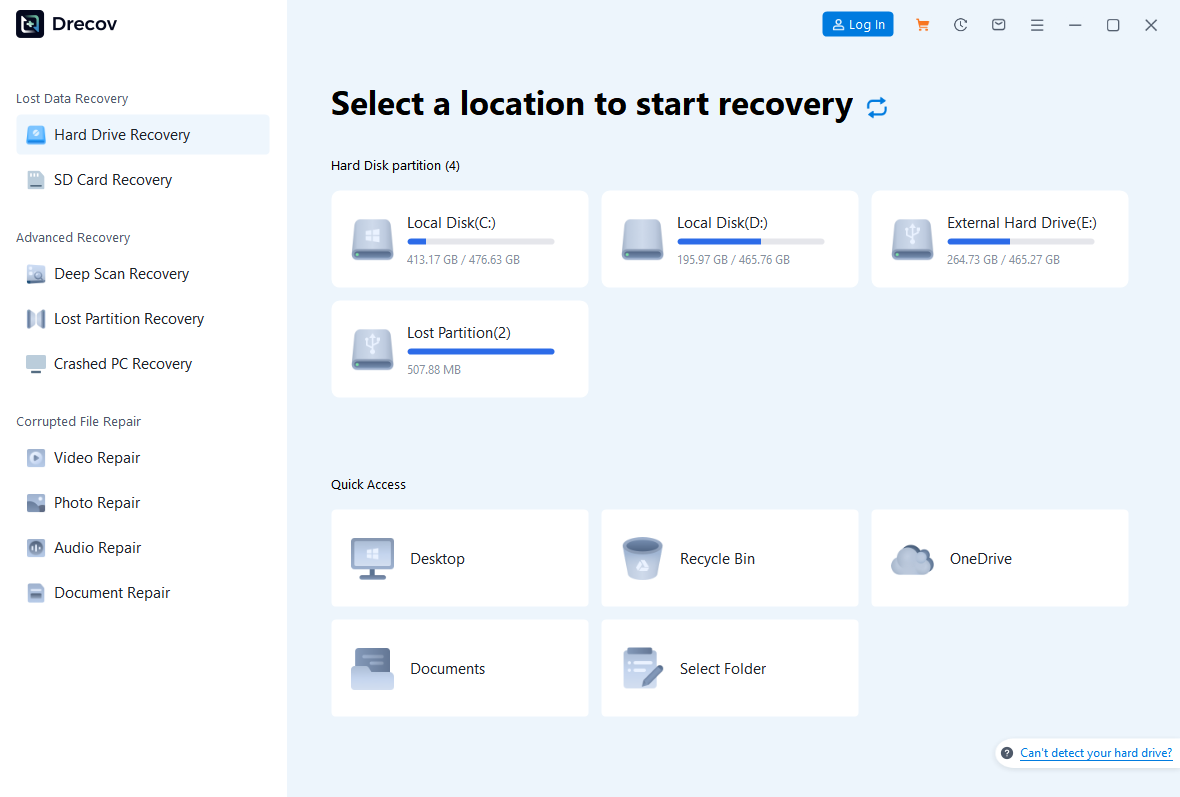Start Deep Scan Recovery
Screen dimensions: 1180x797
point(120,273)
